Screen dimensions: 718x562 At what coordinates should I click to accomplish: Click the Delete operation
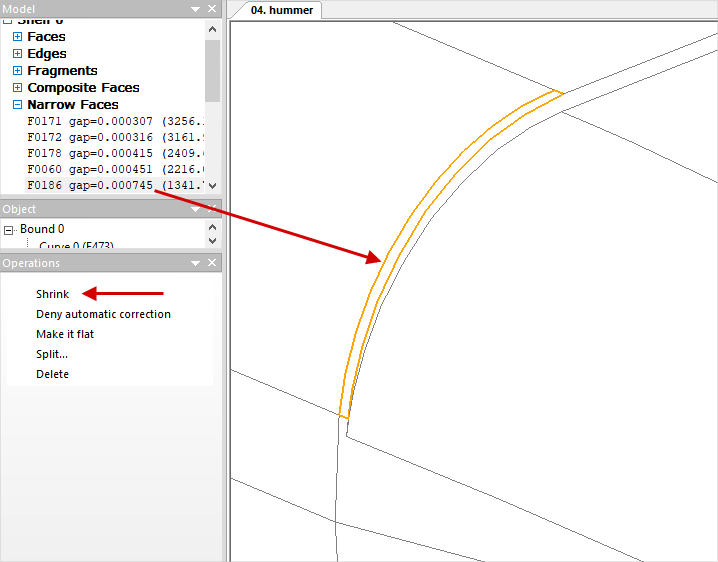53,374
